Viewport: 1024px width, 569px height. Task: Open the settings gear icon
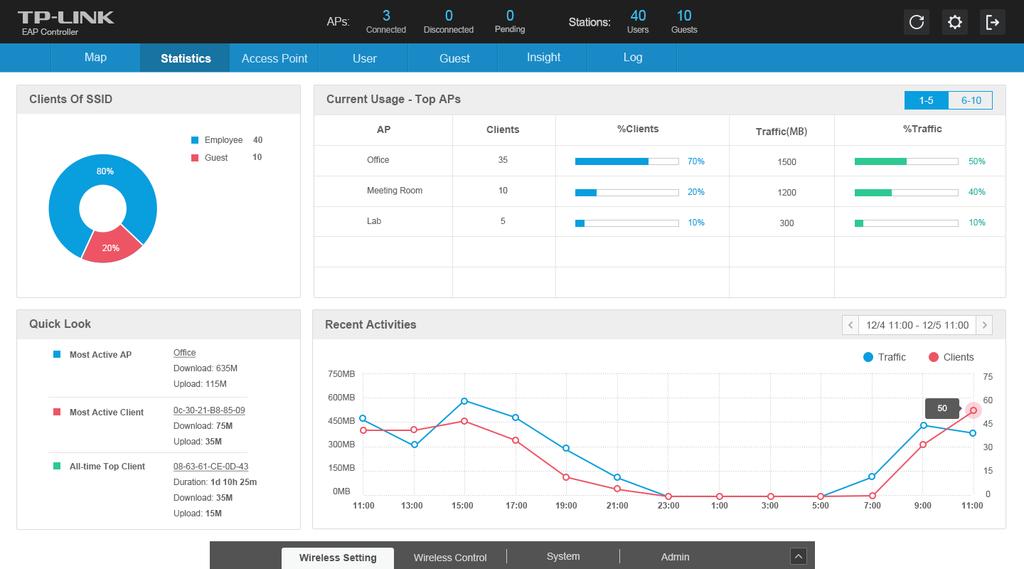[955, 22]
